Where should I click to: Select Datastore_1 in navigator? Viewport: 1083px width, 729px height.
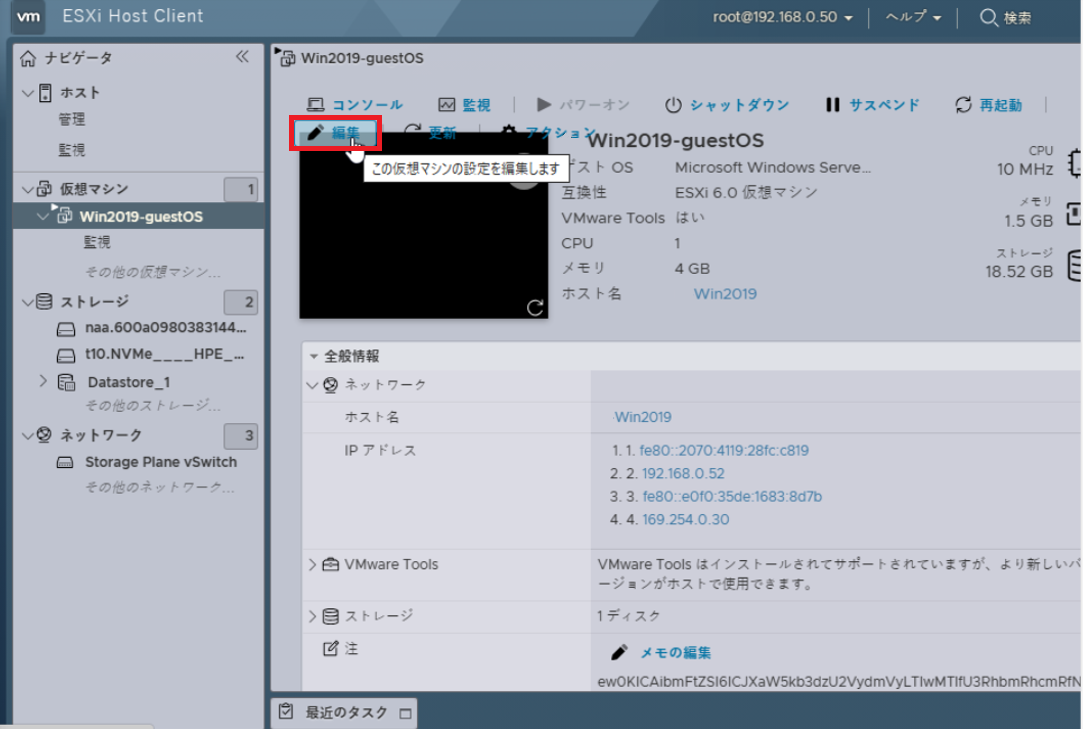(128, 382)
